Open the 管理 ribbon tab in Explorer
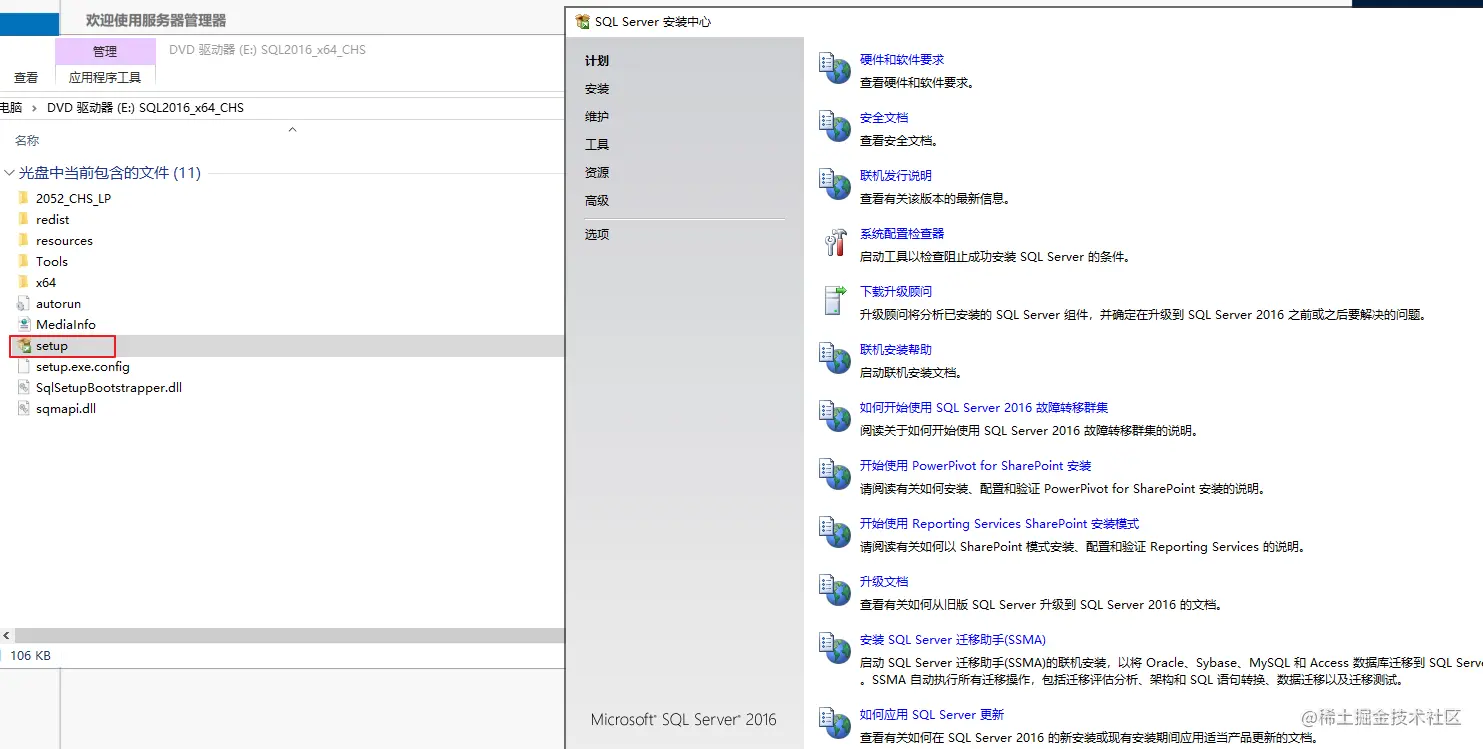Image resolution: width=1483 pixels, height=749 pixels. coord(105,51)
